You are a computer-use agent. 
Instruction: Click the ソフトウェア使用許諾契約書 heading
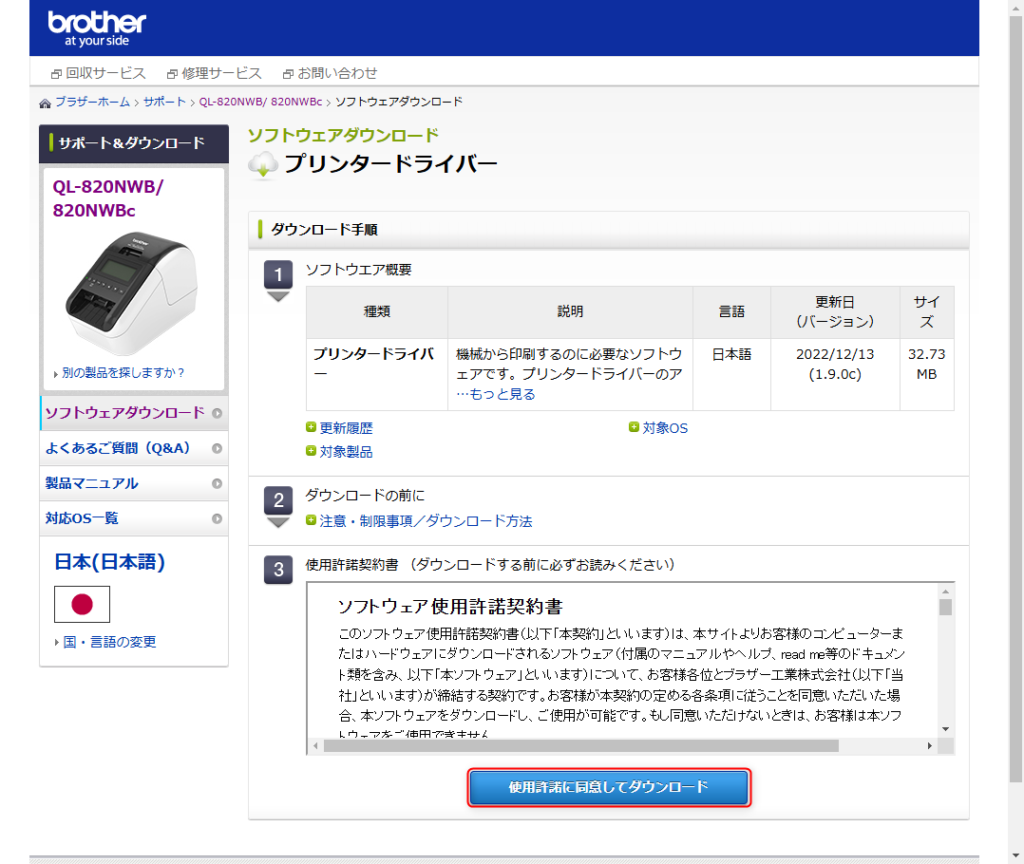(x=450, y=607)
